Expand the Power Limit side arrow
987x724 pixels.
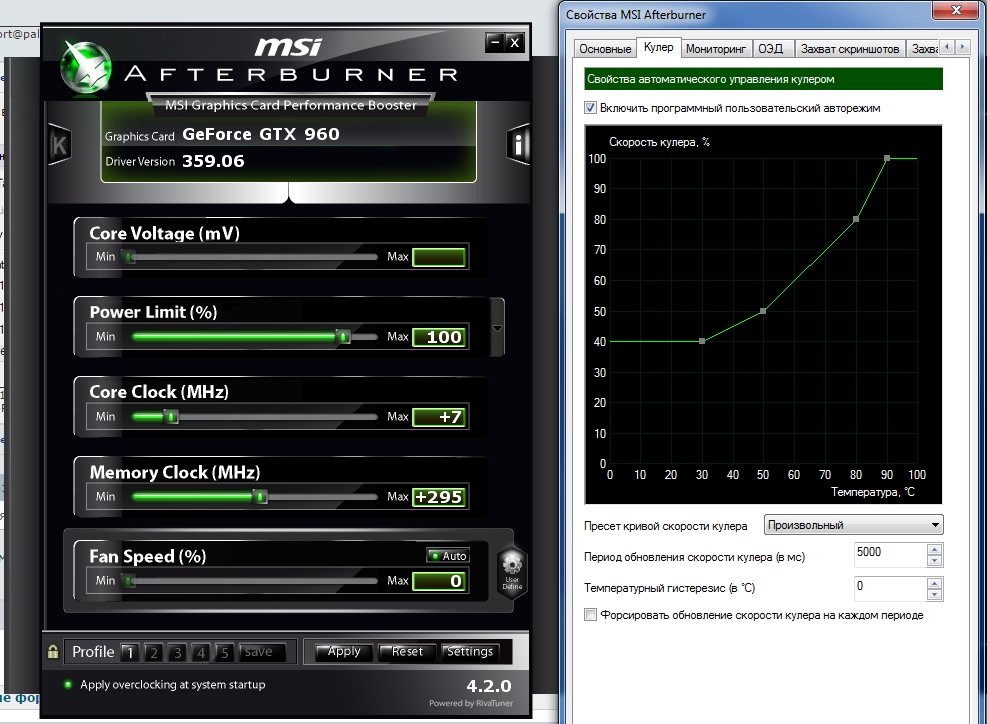click(x=497, y=328)
